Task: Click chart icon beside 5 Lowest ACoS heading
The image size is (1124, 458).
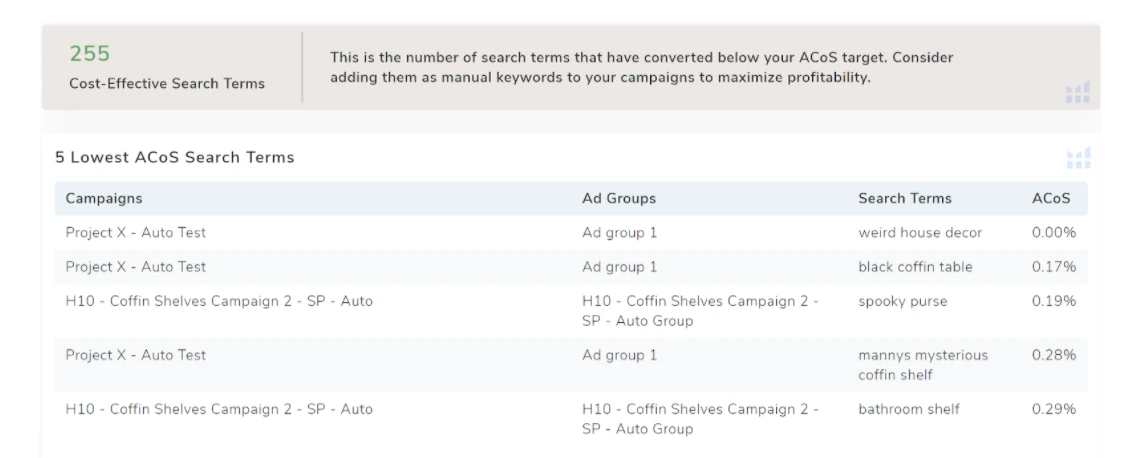Action: [1078, 158]
